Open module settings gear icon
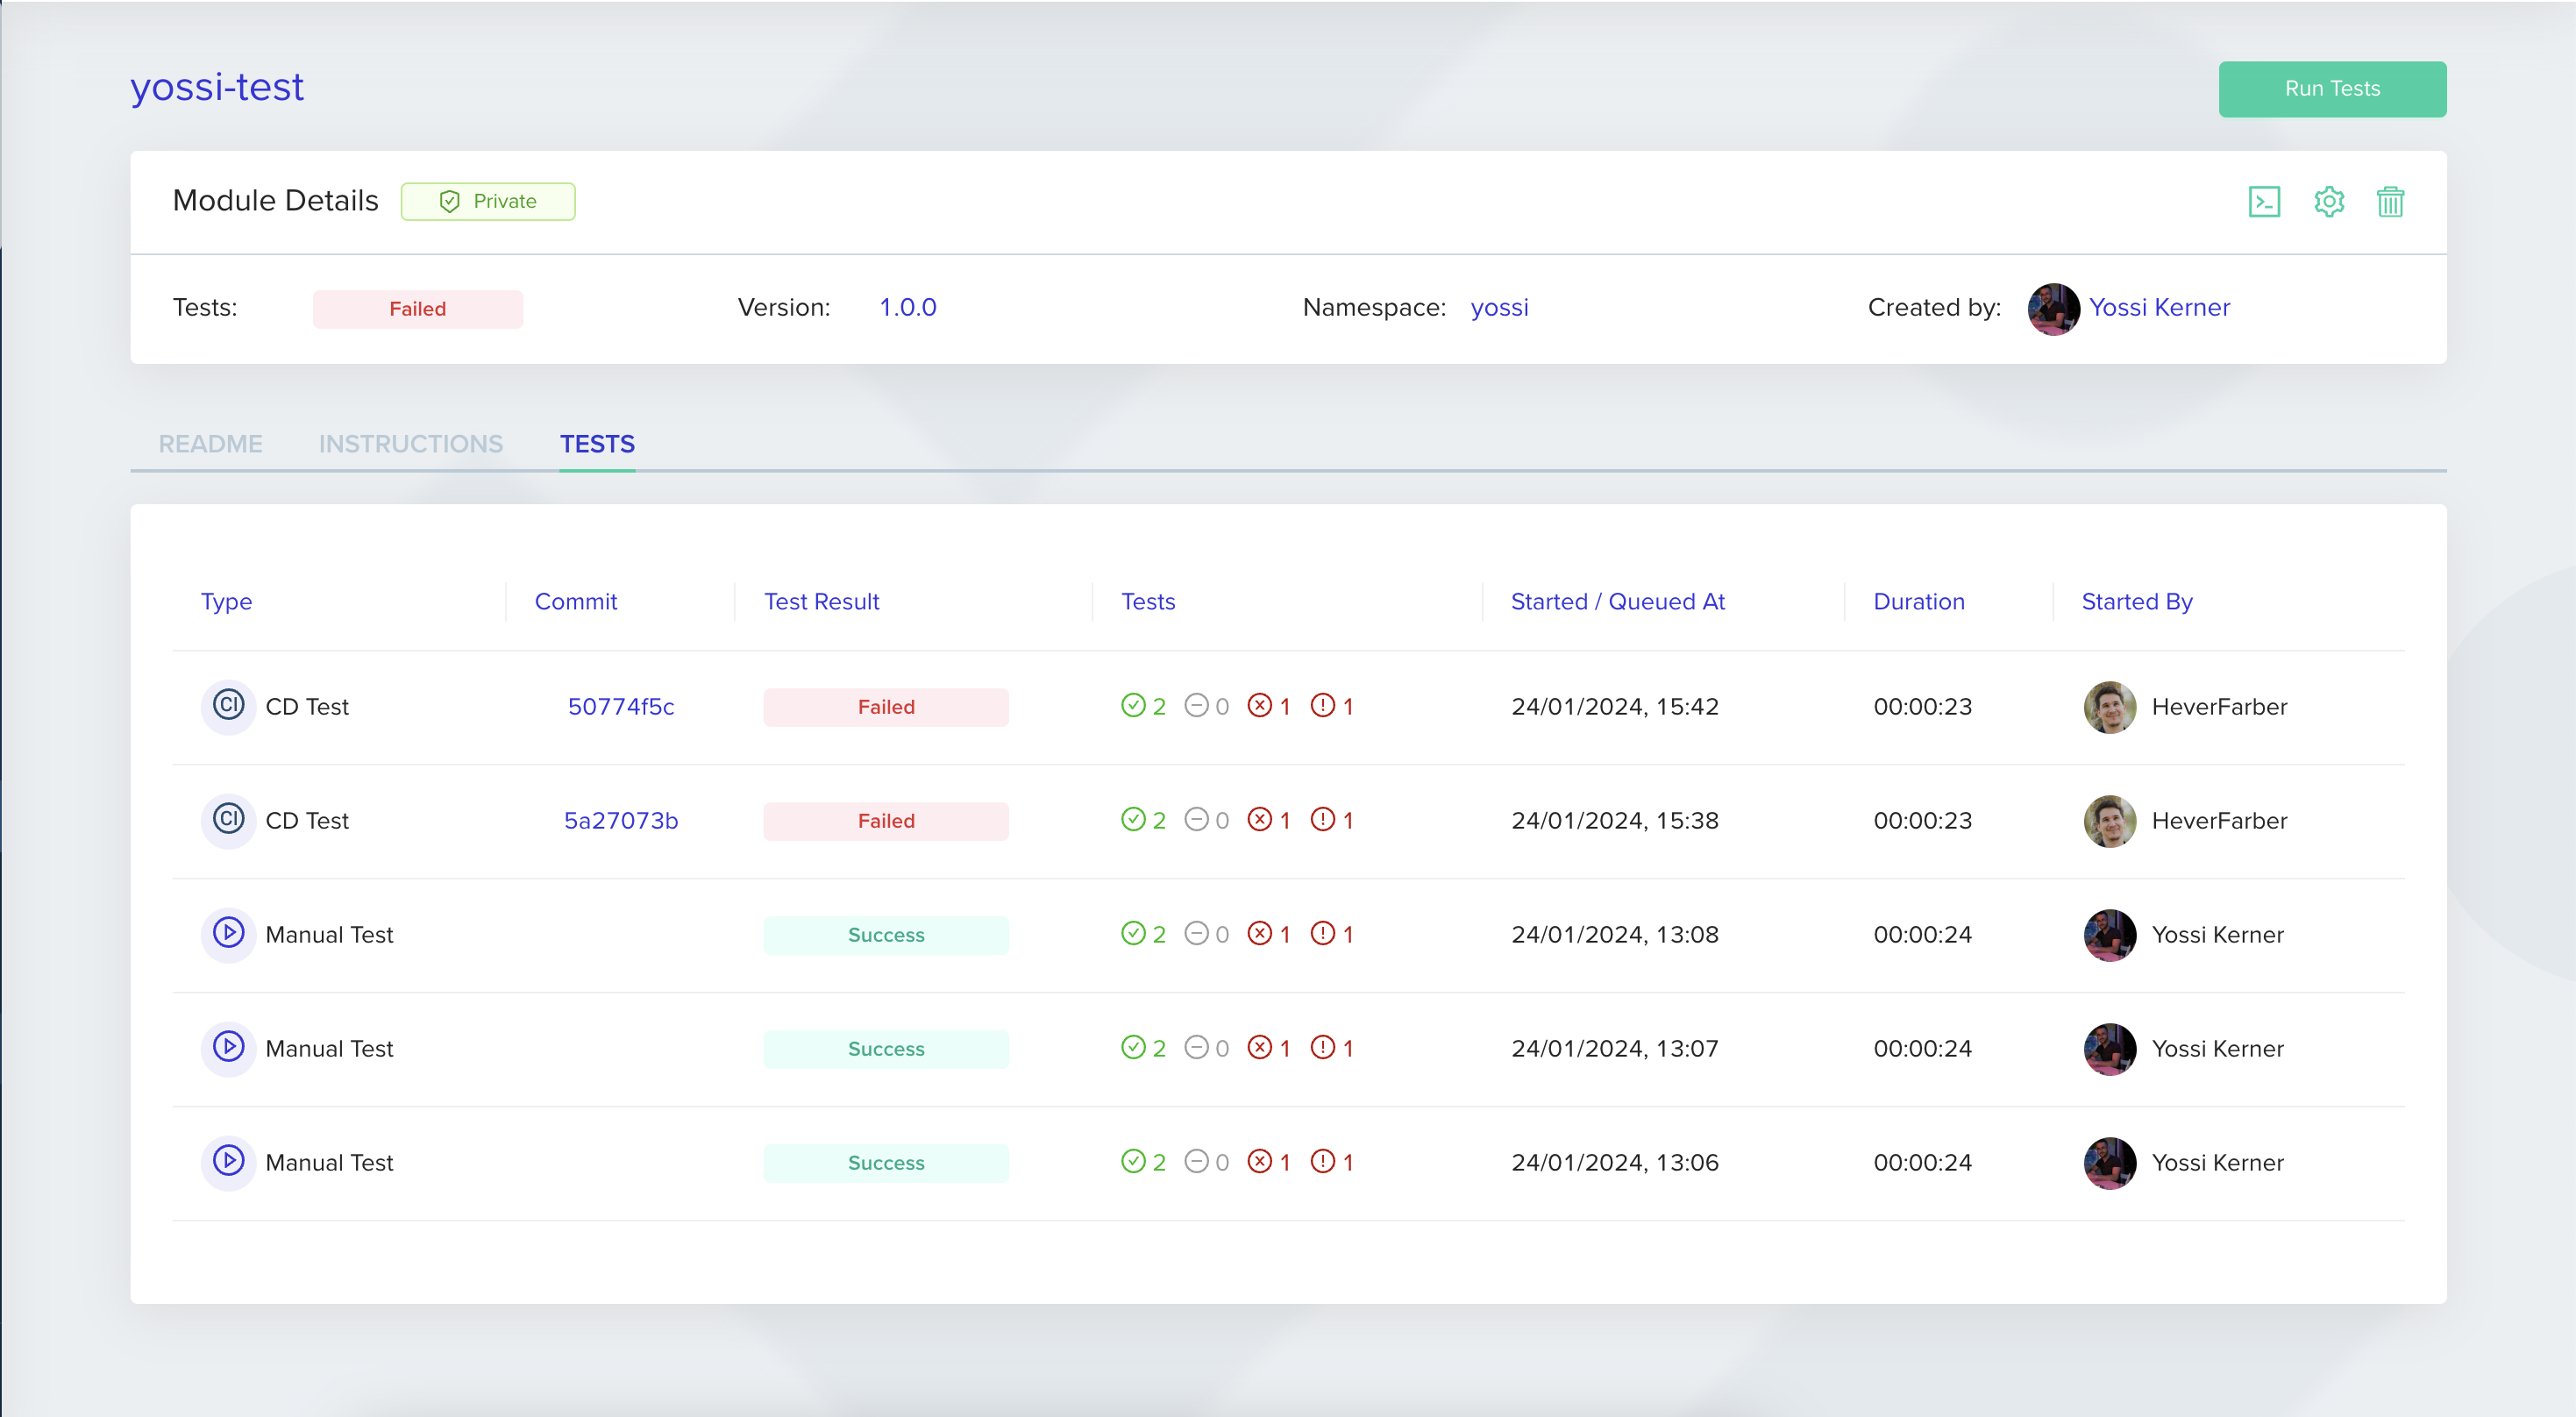The width and height of the screenshot is (2576, 1417). point(2329,202)
